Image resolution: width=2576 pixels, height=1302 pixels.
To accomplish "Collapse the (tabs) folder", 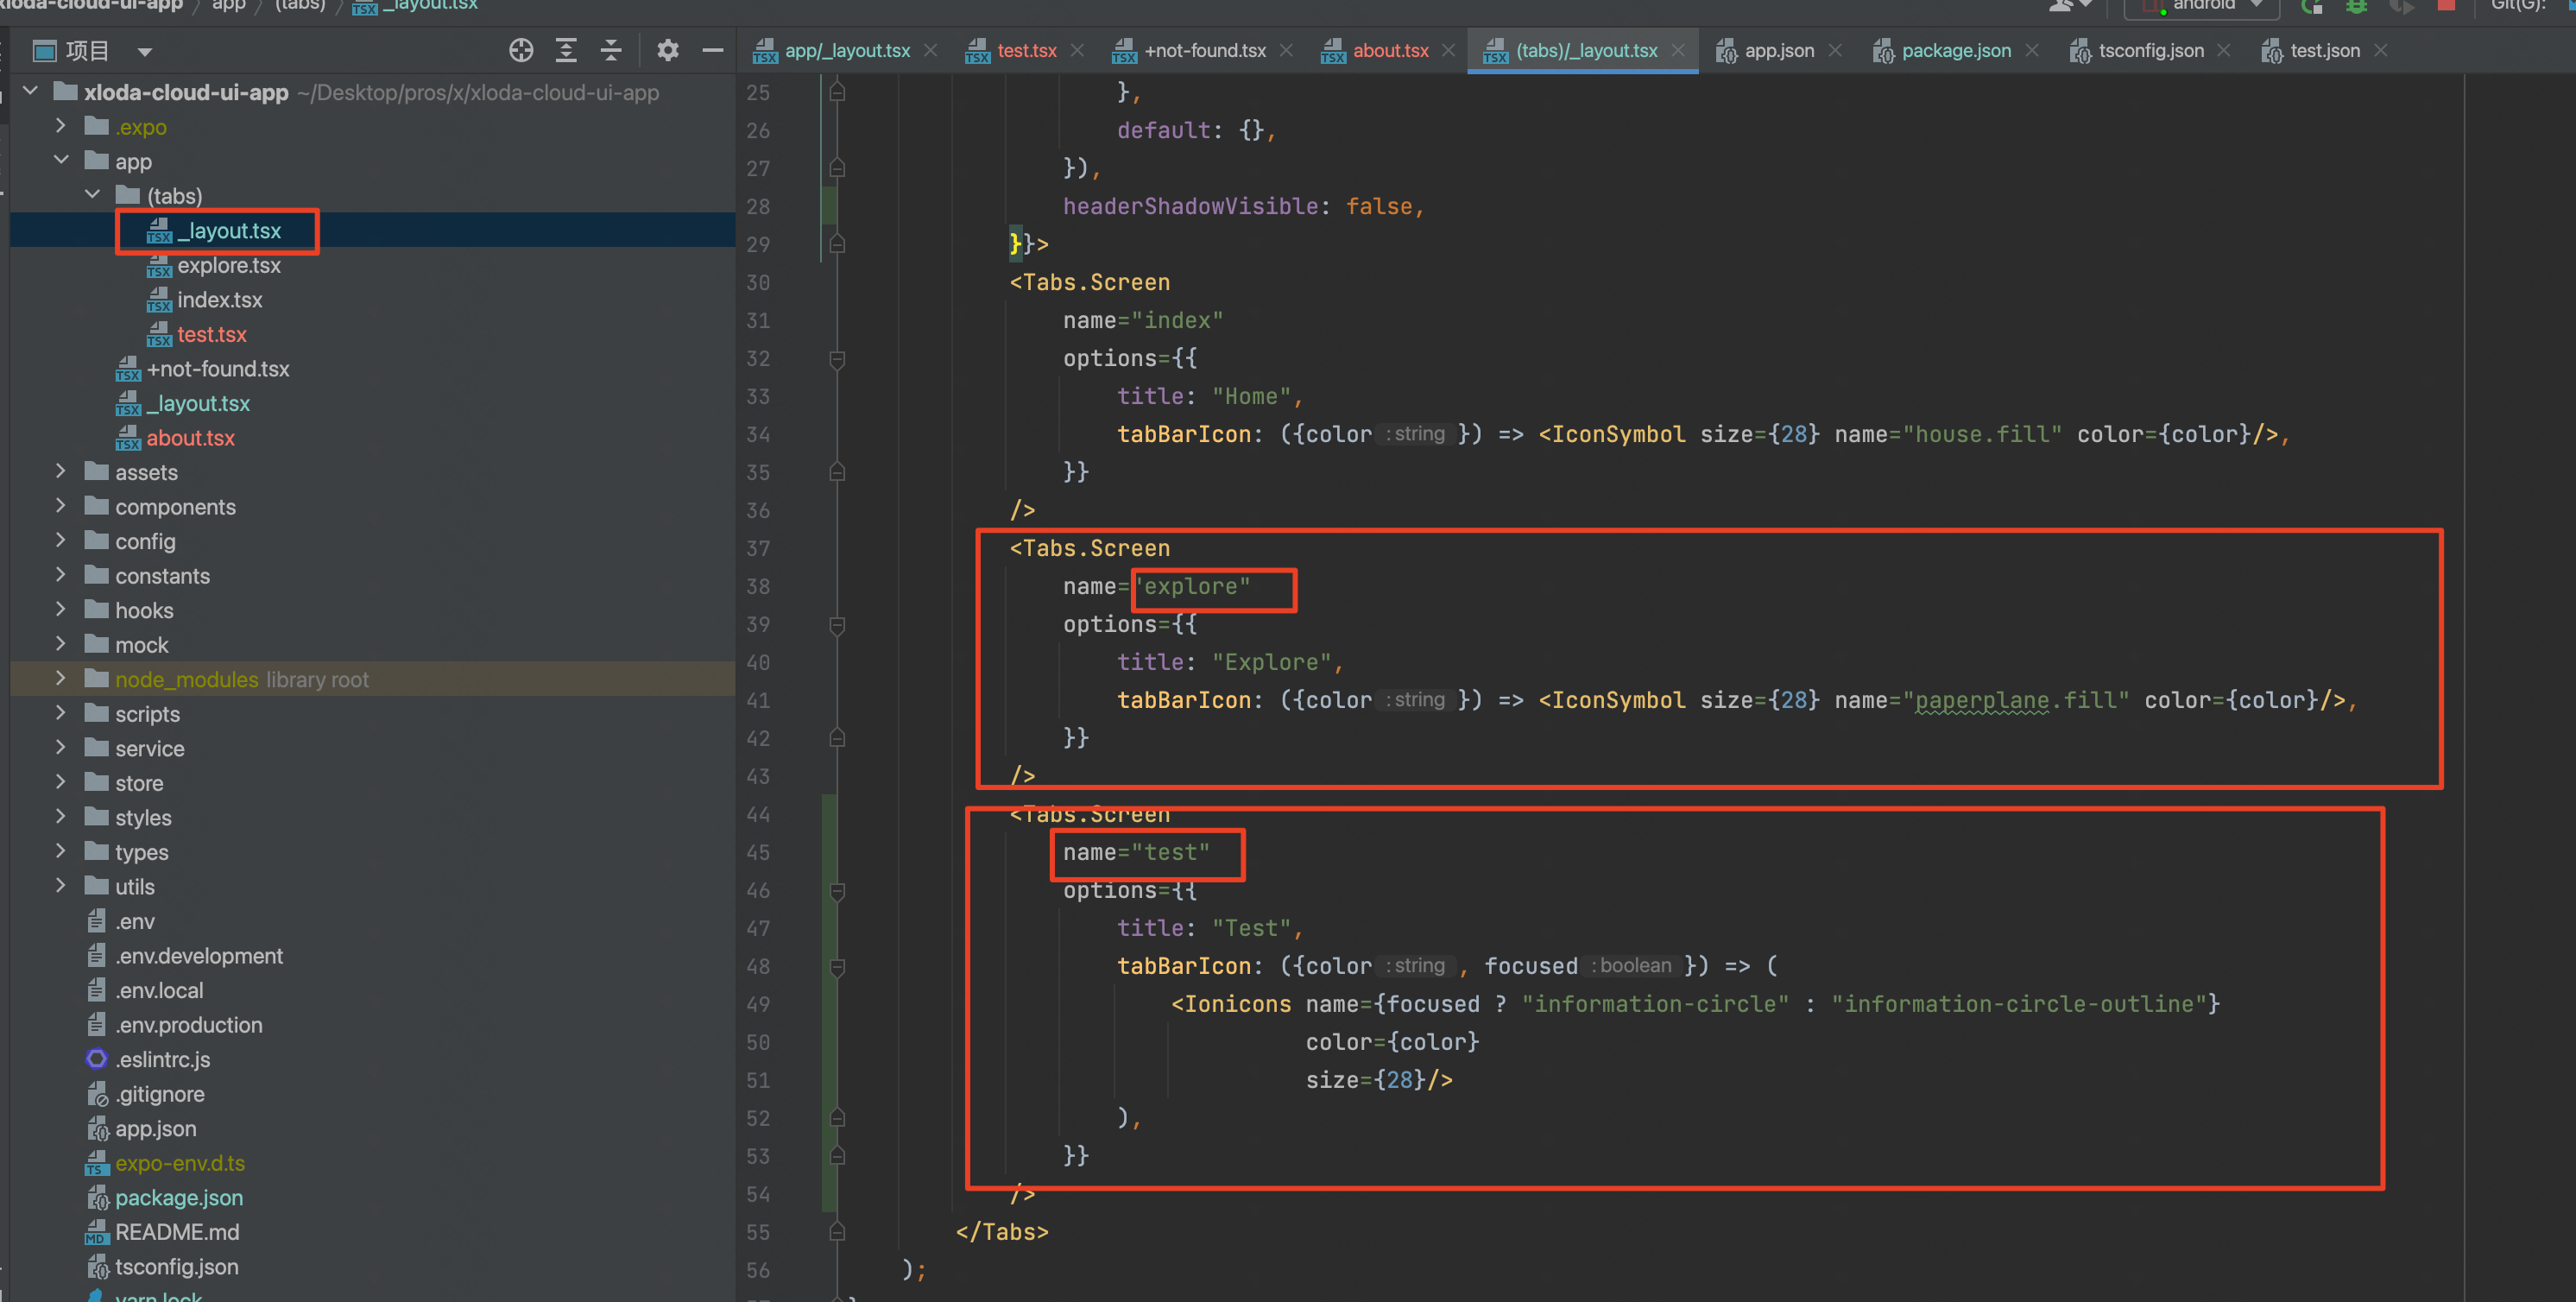I will coord(93,195).
